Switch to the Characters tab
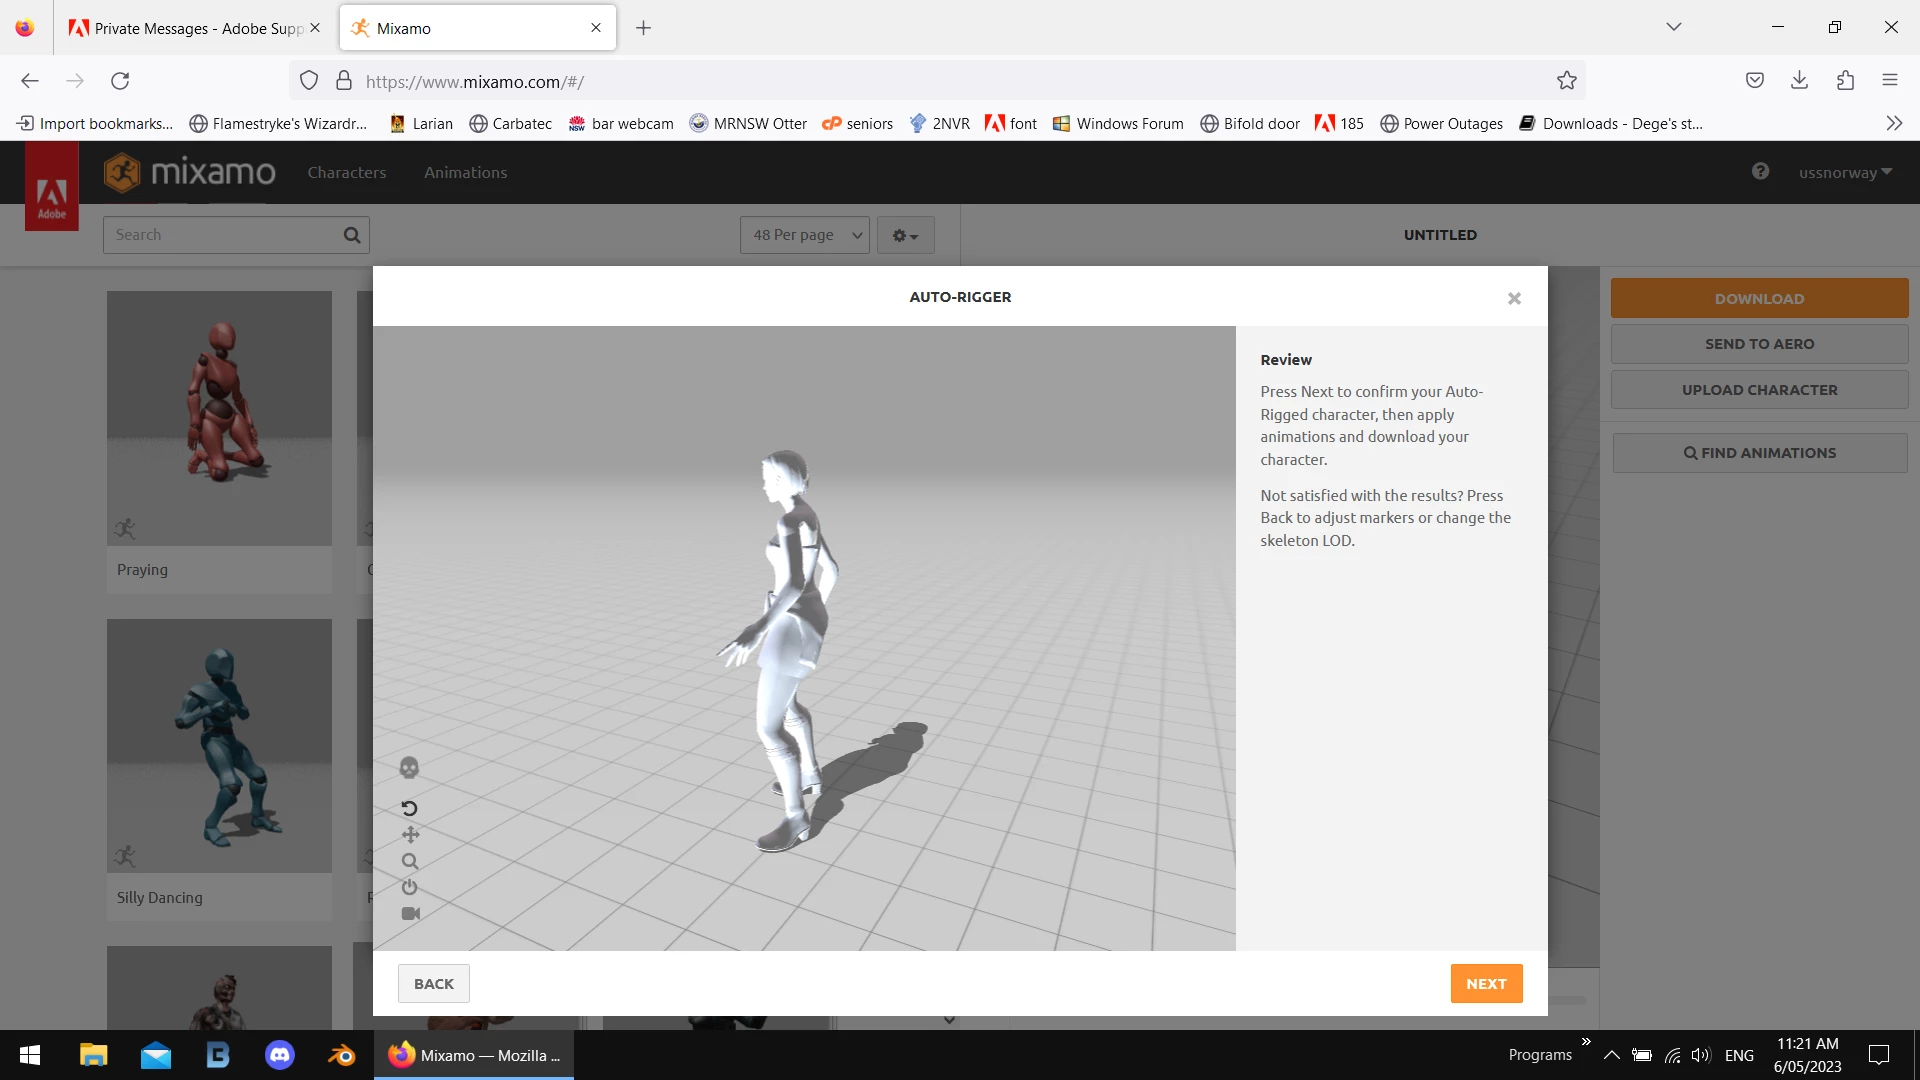1920x1080 pixels. (x=346, y=172)
